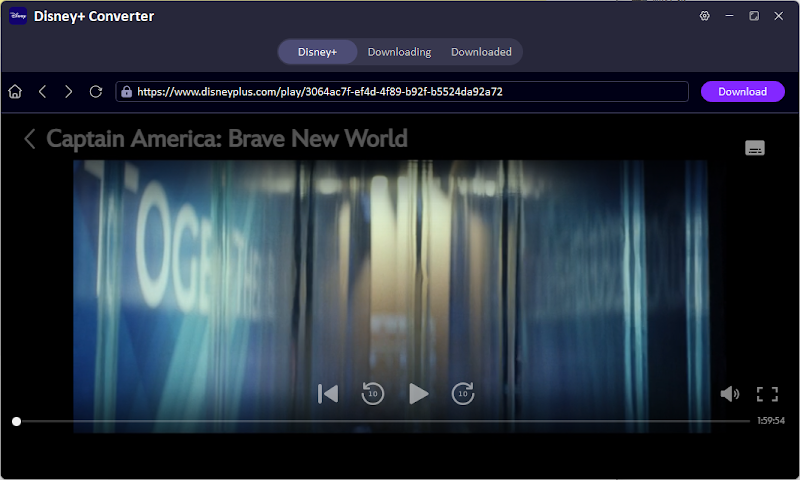Mute the video volume

(x=730, y=394)
